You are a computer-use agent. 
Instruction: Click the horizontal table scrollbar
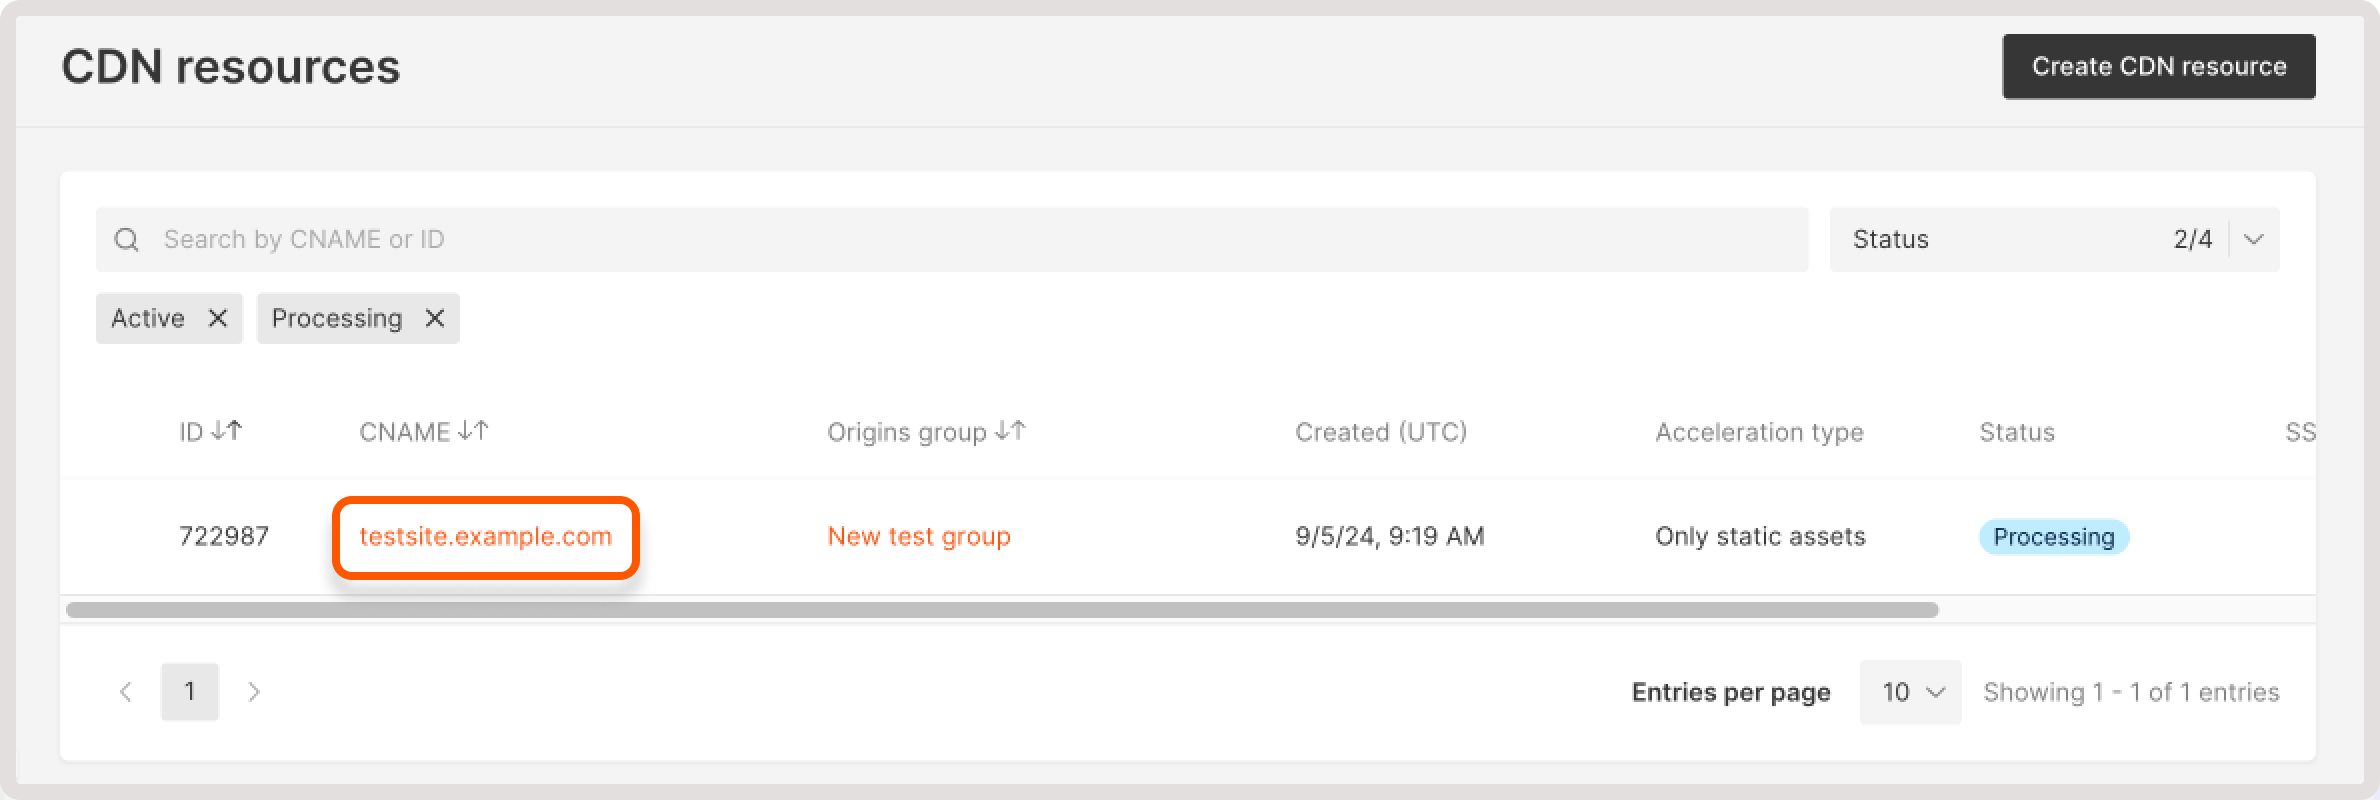(1000, 609)
